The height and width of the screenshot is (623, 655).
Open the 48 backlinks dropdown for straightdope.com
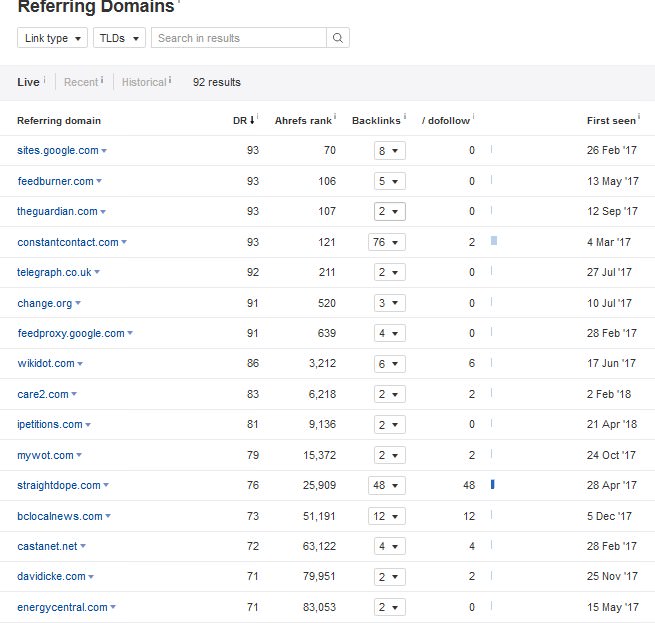386,486
